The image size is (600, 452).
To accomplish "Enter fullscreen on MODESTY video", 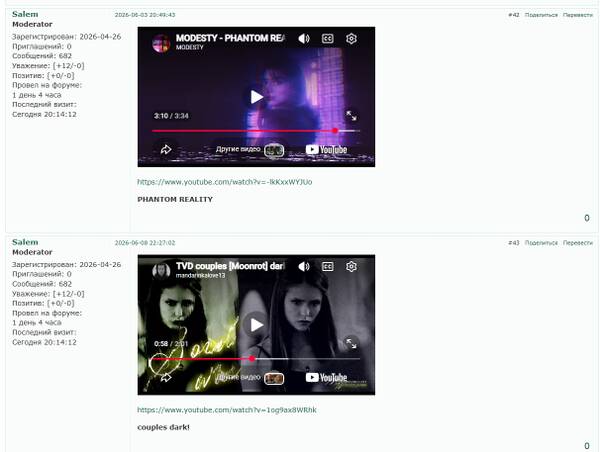I will point(351,116).
